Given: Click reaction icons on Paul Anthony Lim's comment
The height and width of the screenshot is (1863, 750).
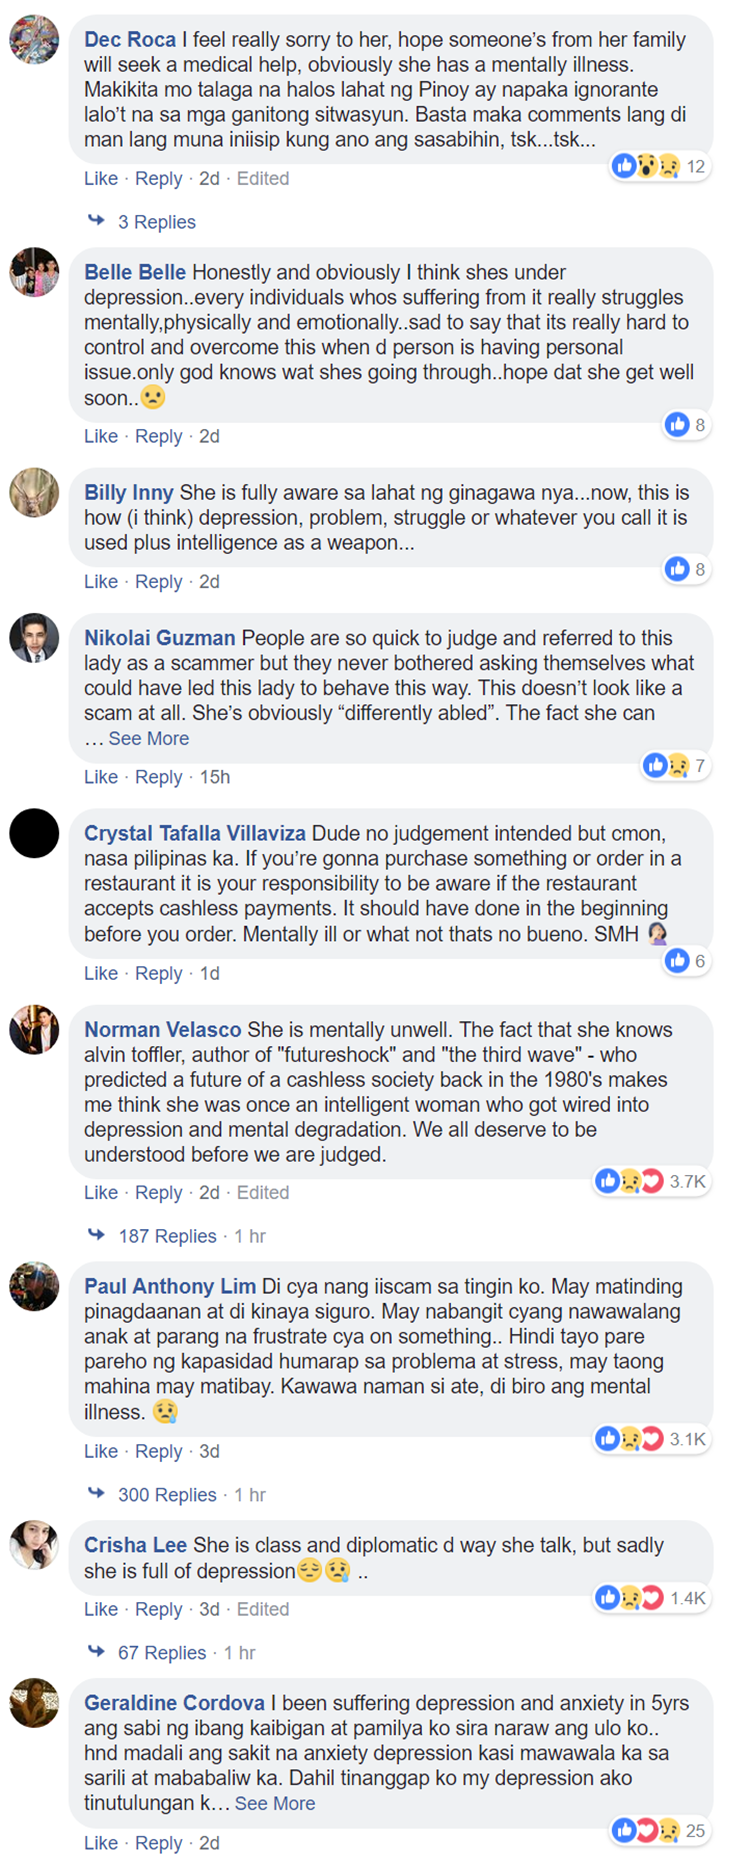Looking at the screenshot, I should click(x=630, y=1439).
